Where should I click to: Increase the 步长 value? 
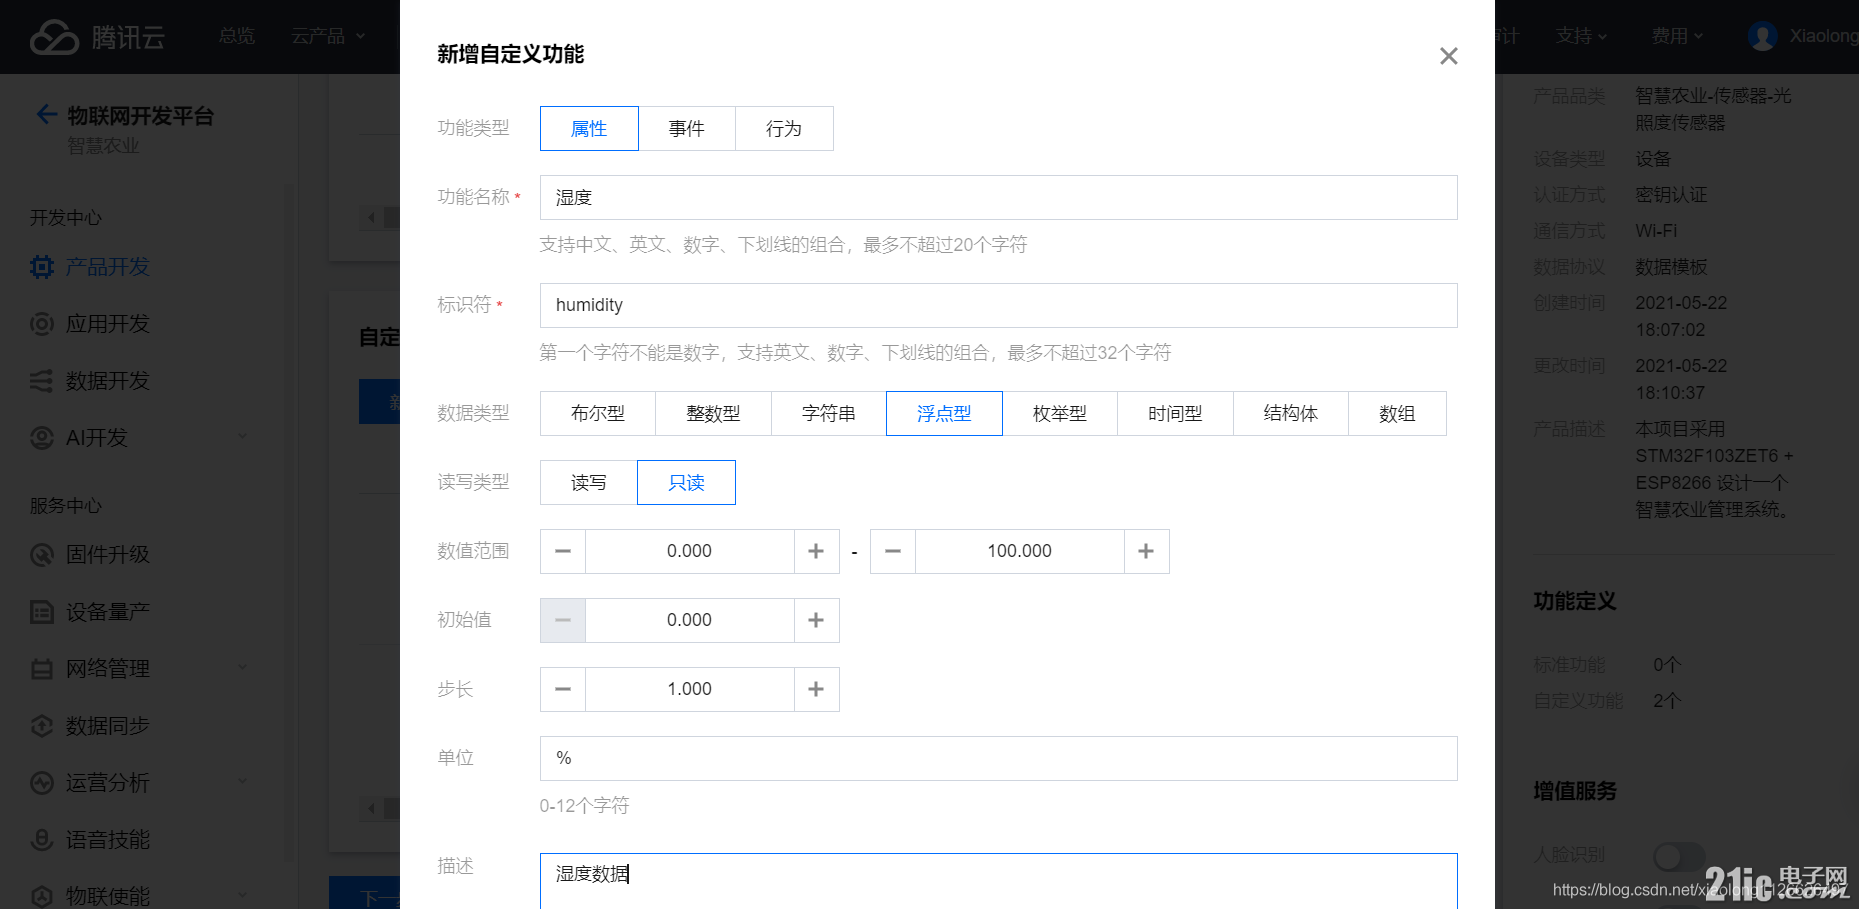tap(816, 690)
